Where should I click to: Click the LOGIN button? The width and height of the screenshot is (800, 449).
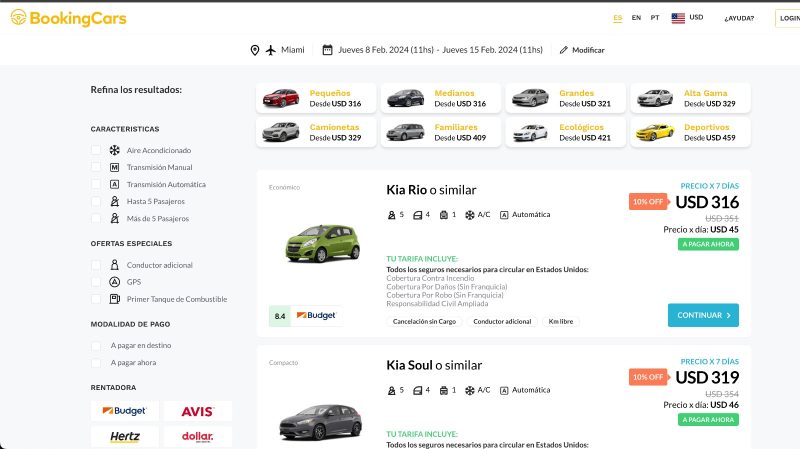tap(787, 18)
